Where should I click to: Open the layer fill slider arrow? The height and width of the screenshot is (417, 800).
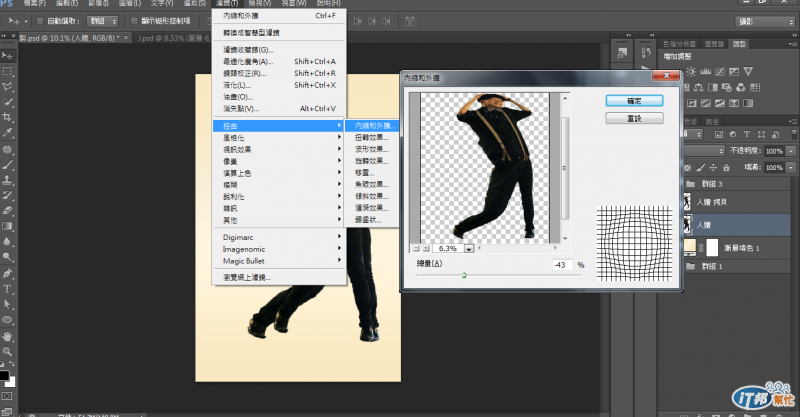coord(791,167)
